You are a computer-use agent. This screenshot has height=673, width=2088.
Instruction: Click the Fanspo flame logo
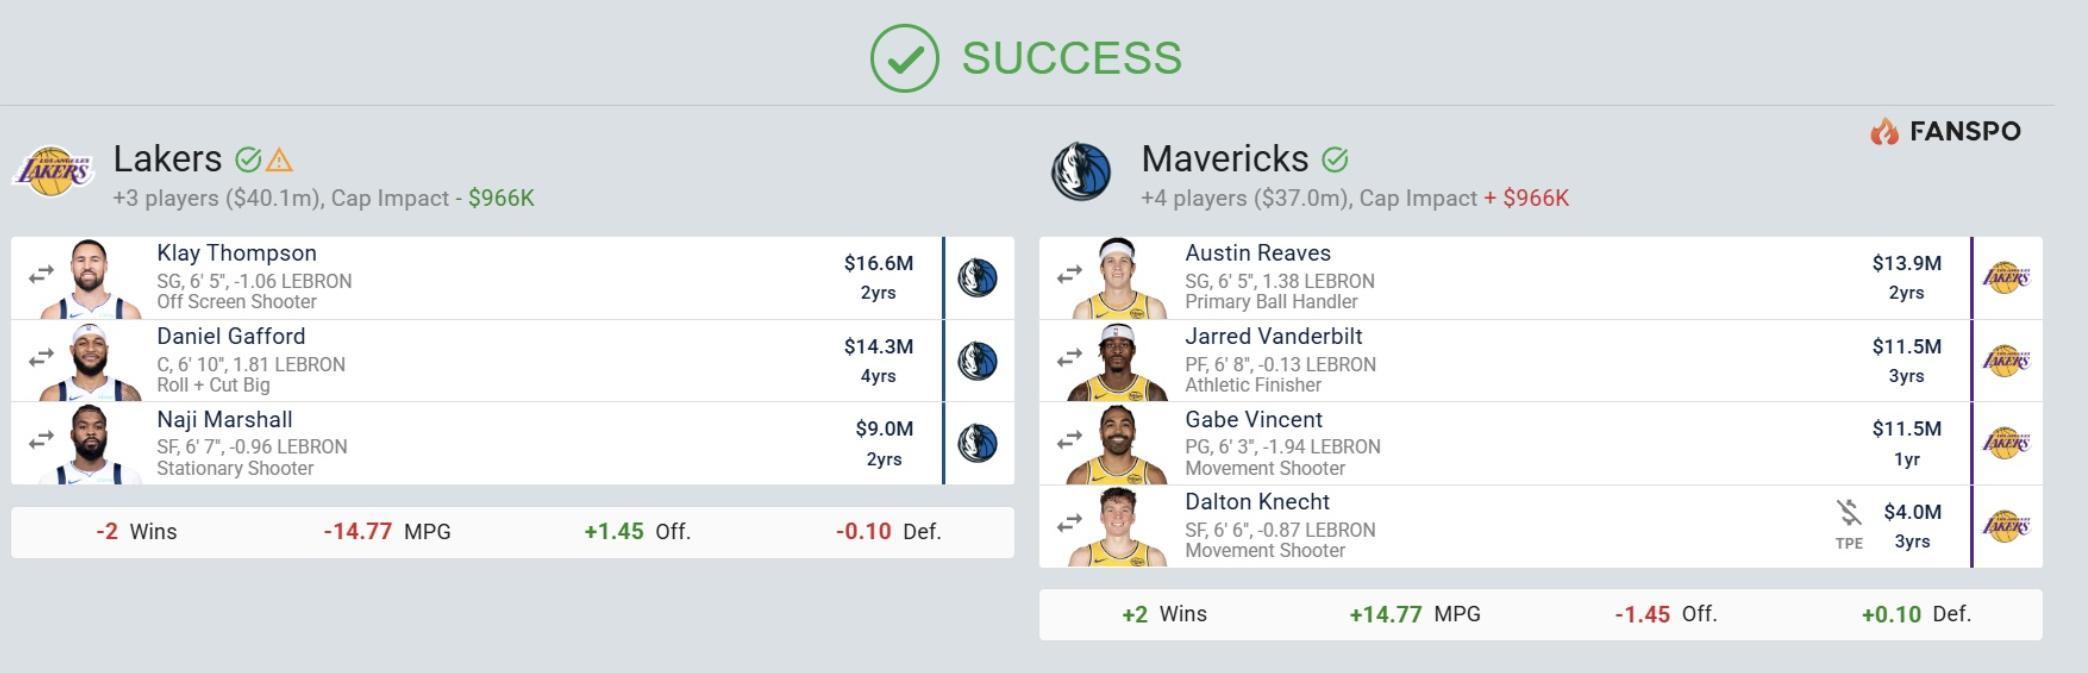tap(1885, 131)
